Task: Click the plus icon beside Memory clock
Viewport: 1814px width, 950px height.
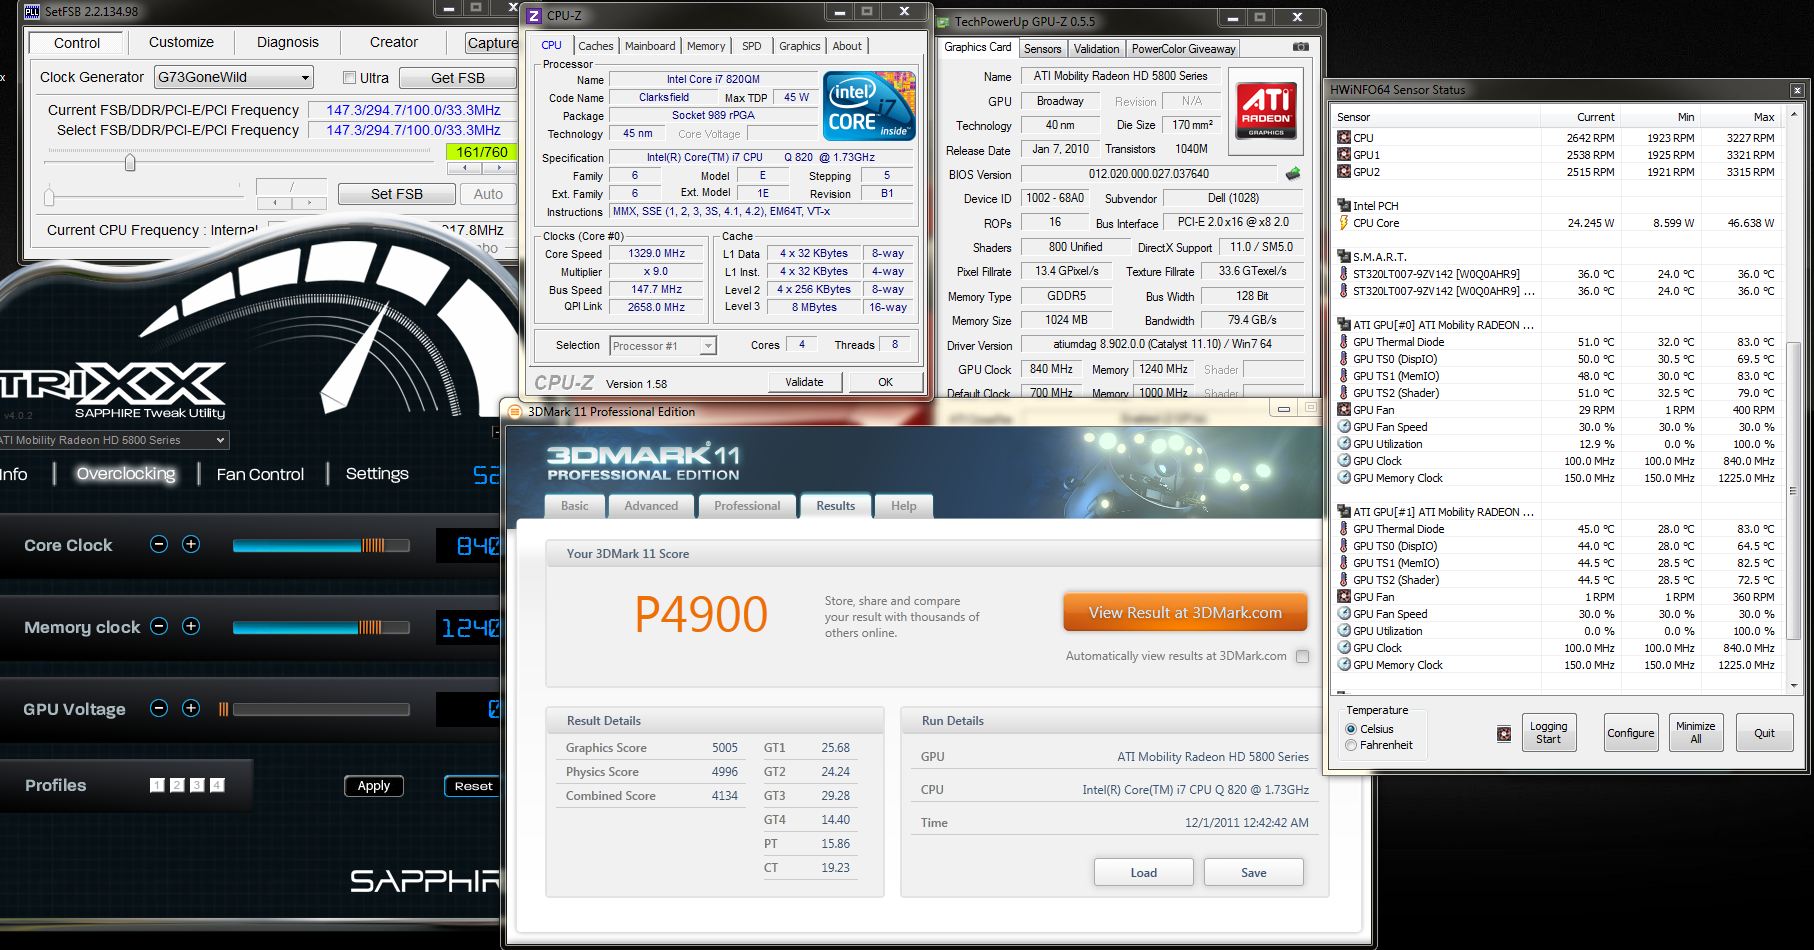Action: (191, 626)
